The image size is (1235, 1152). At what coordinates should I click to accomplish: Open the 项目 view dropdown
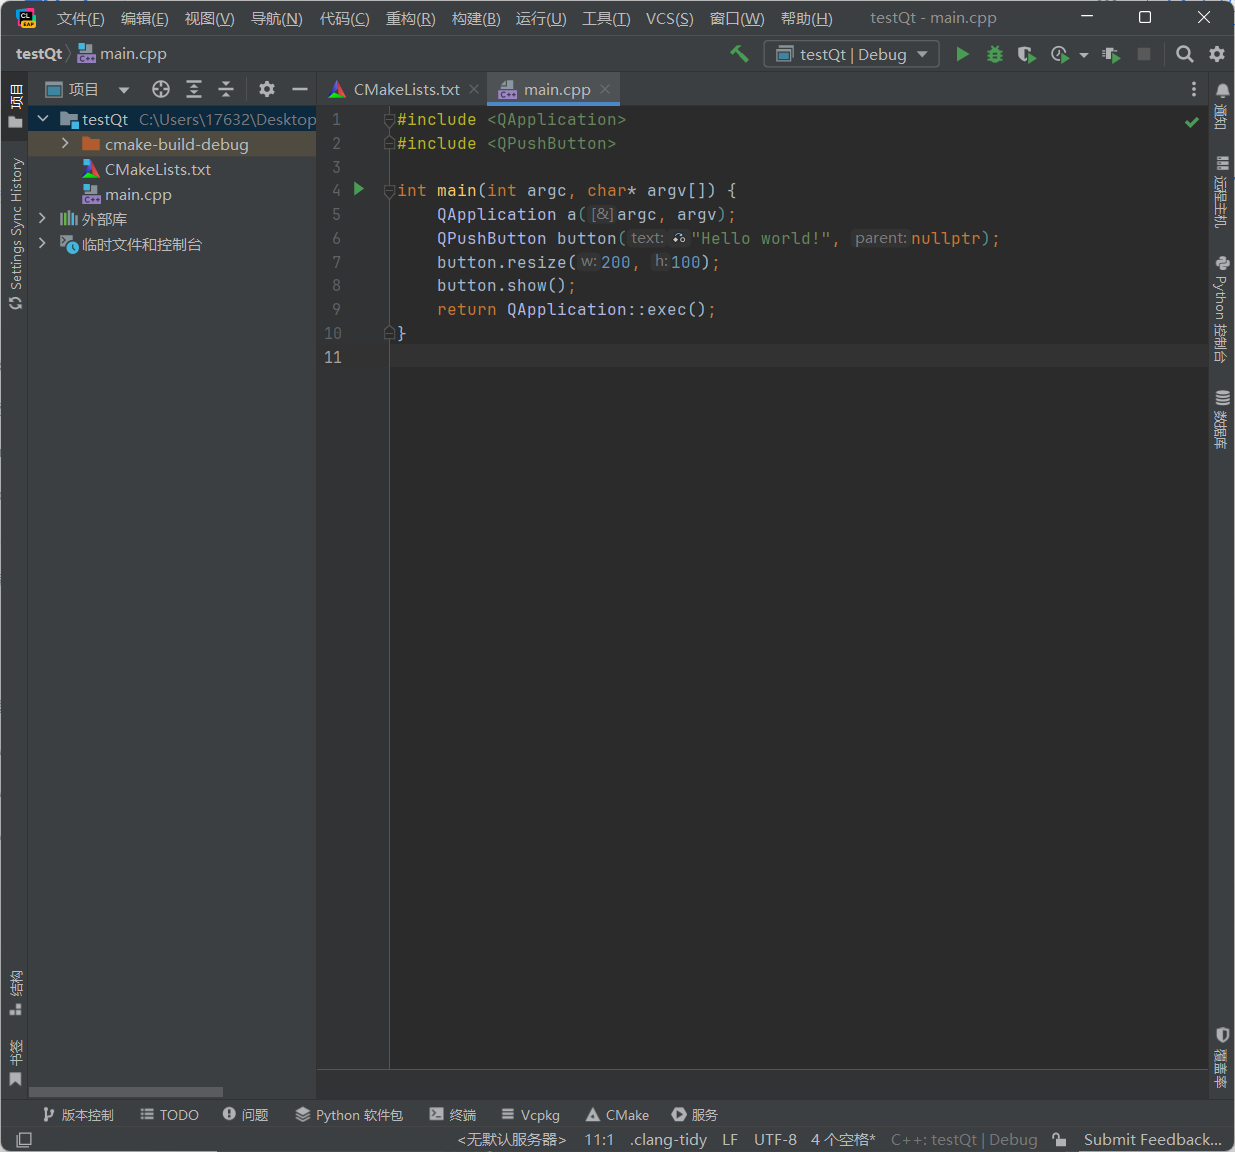click(x=124, y=90)
